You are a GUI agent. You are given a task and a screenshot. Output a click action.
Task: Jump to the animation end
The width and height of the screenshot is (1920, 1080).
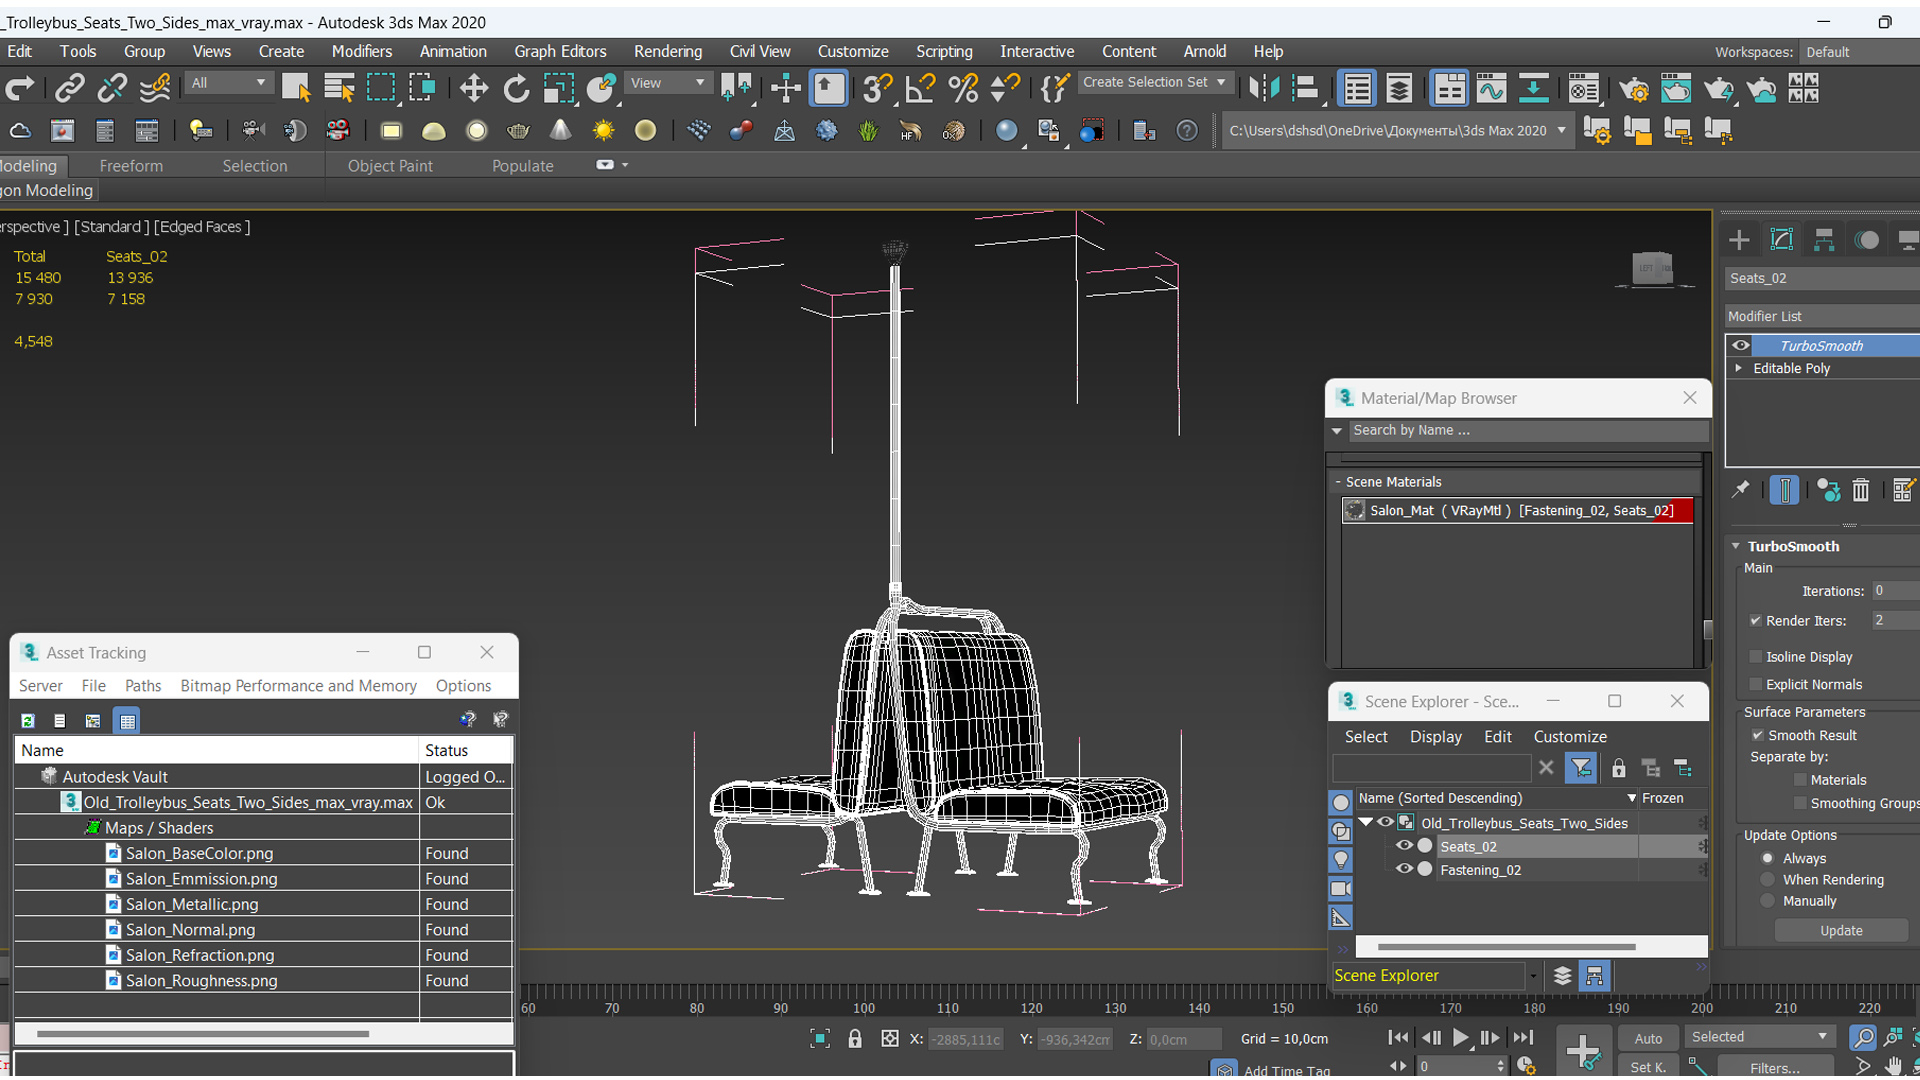pos(1522,1038)
